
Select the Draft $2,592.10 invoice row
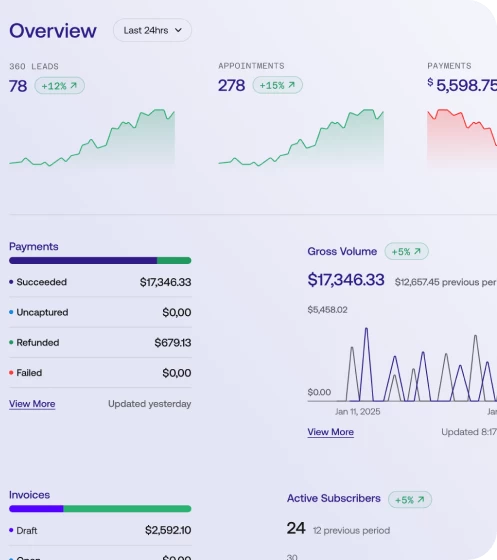coord(100,530)
